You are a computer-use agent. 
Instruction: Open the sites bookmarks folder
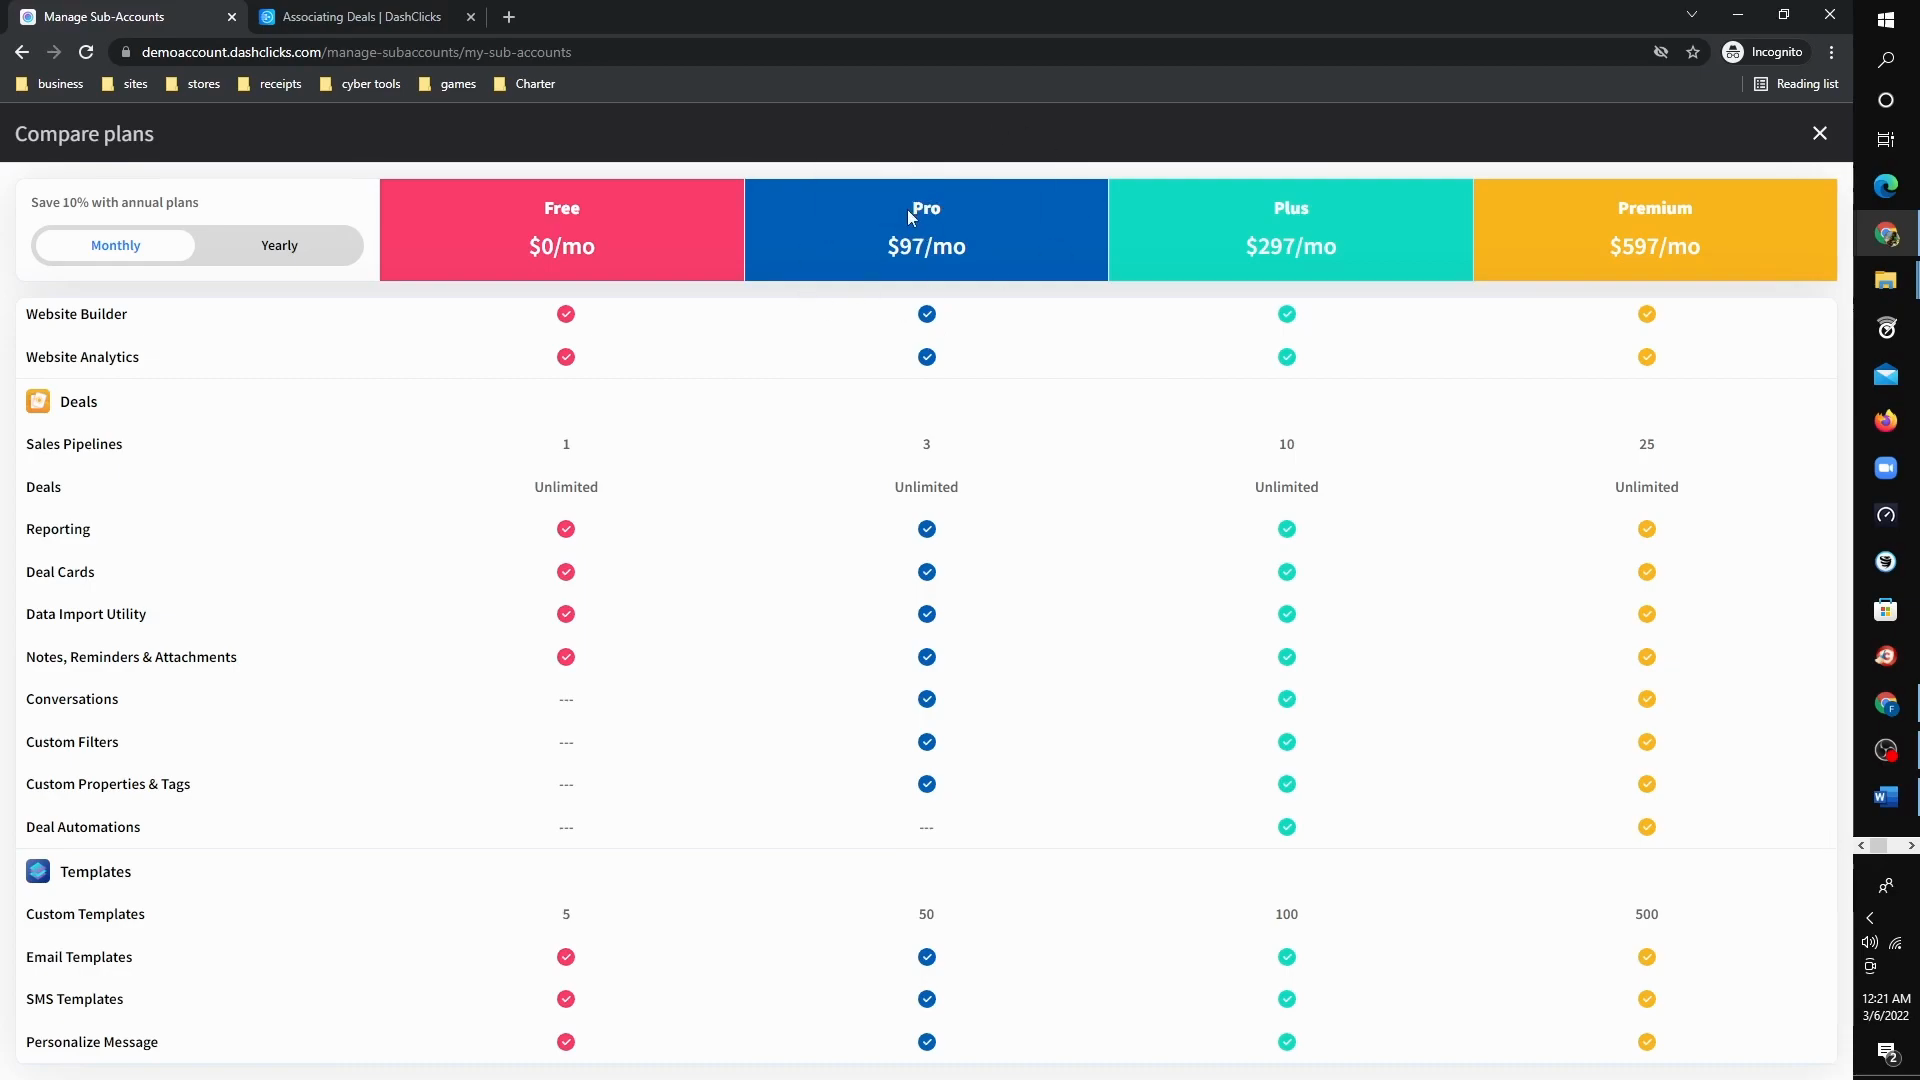coord(125,84)
